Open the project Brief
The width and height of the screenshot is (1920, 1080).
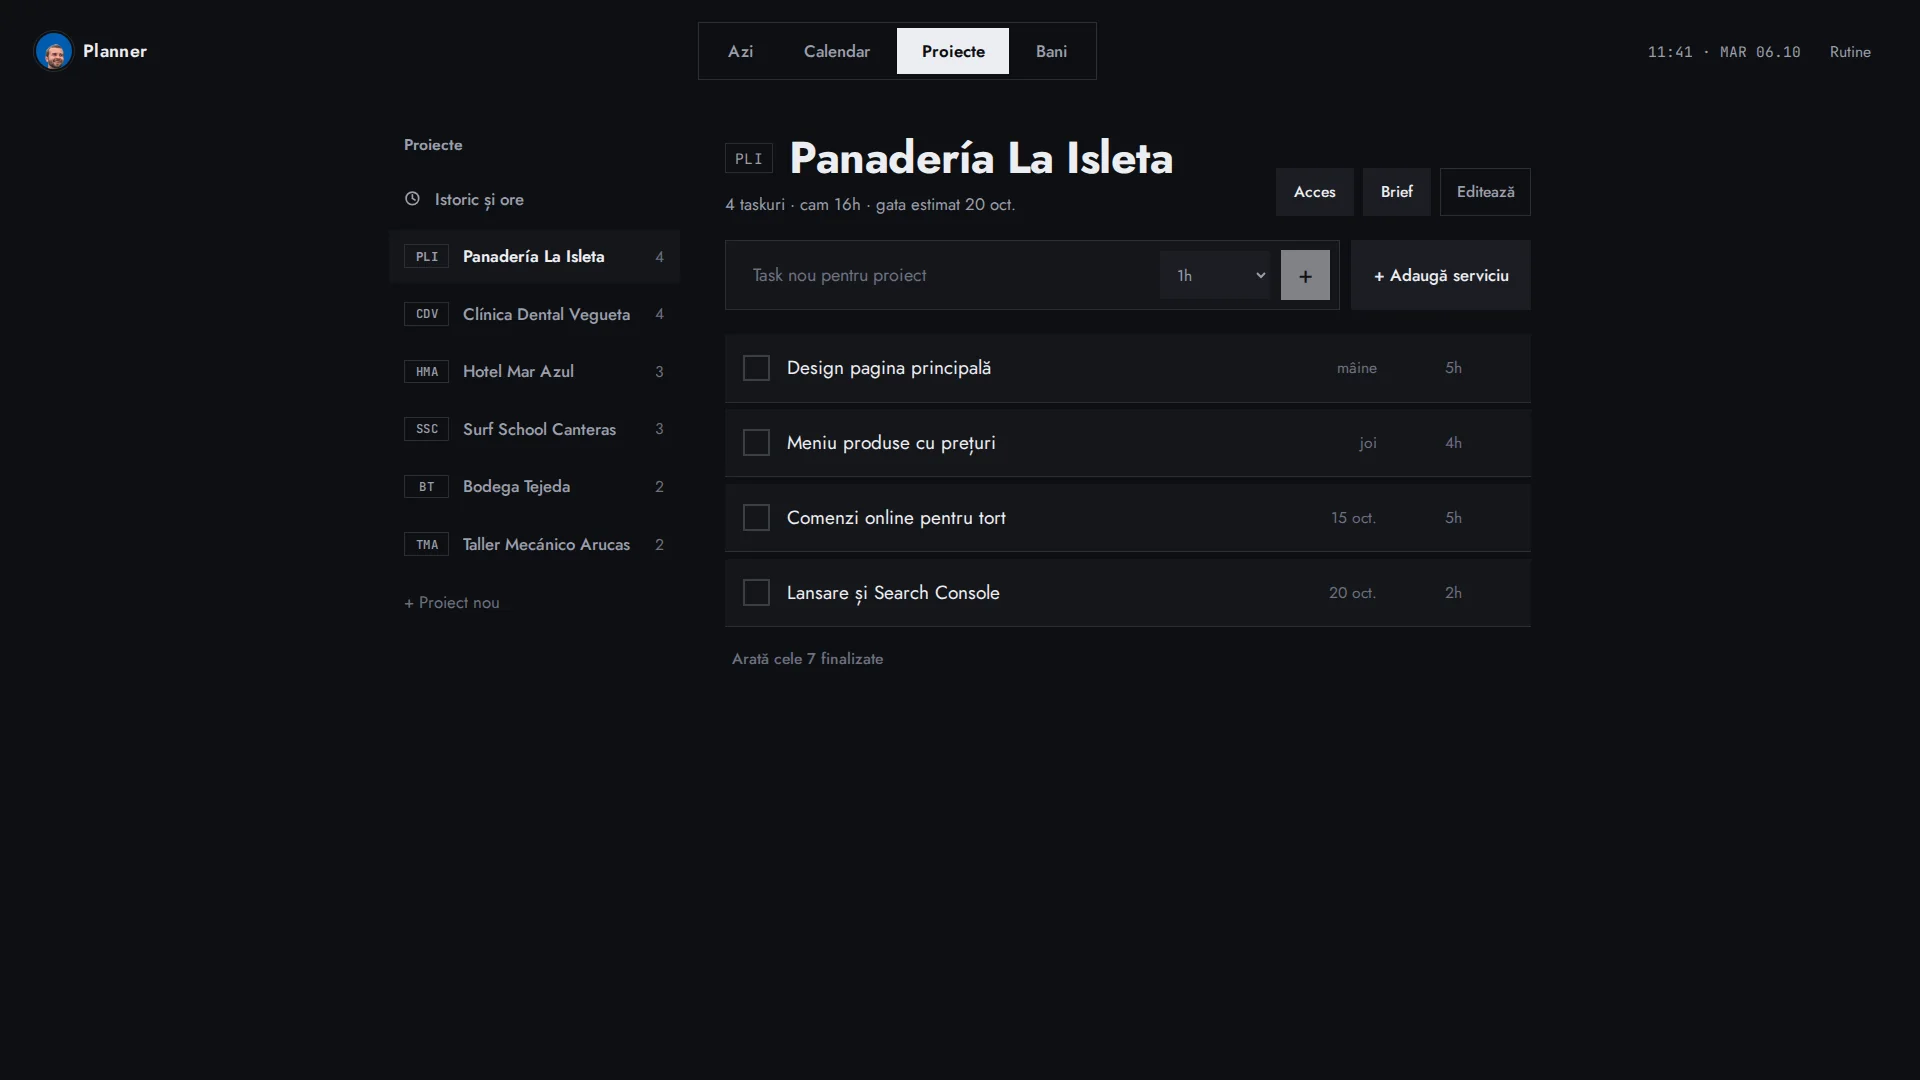coord(1396,192)
